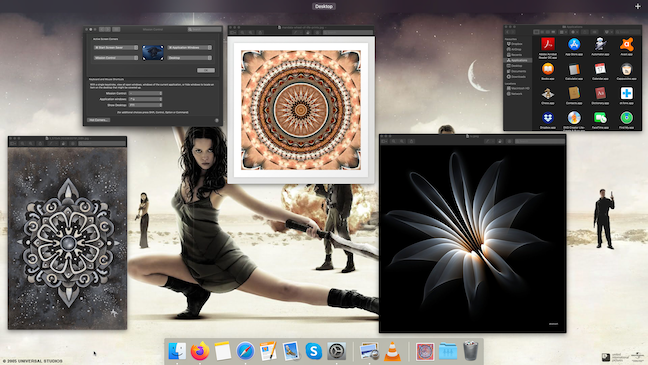Open Skype from the Dock
This screenshot has height=365, width=648.
click(314, 351)
